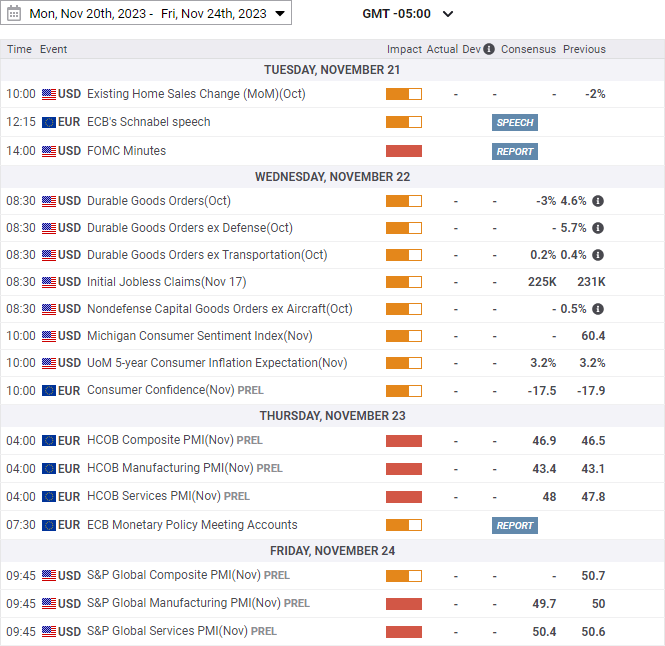Click the date range text field
The image size is (665, 646).
point(148,14)
